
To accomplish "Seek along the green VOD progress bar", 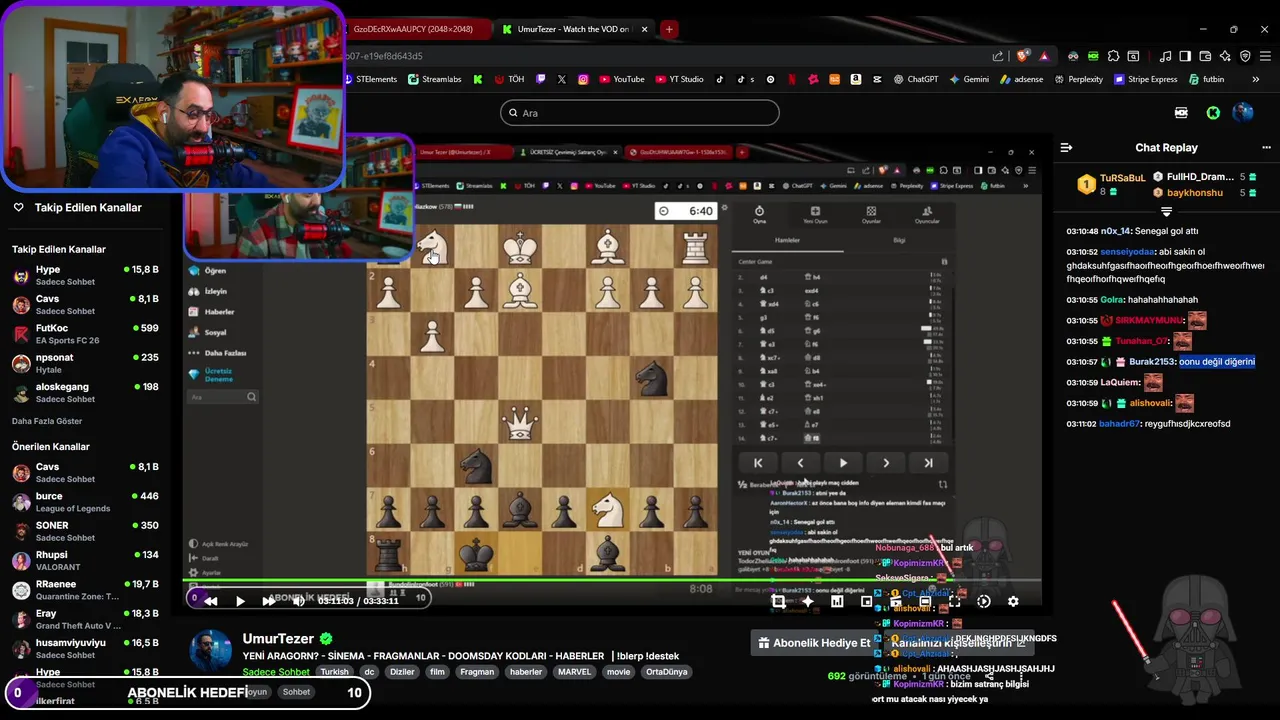I will pos(612,580).
